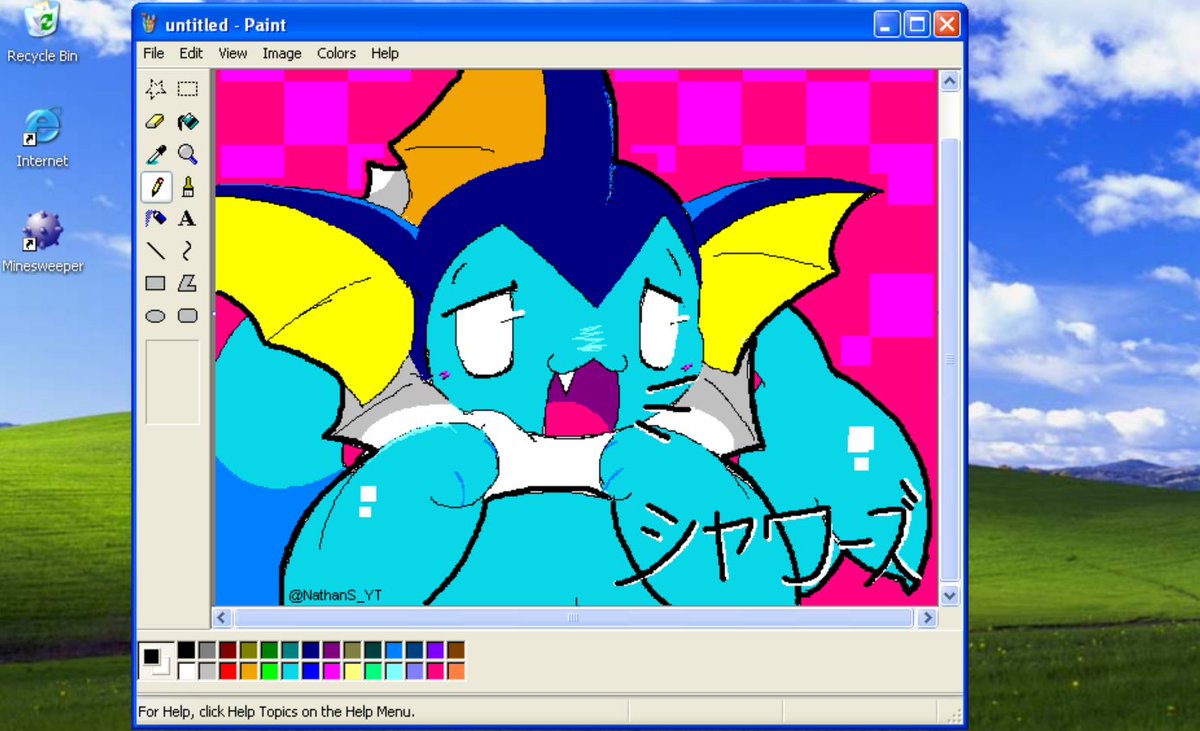Click the vertical scrollbar up arrow
This screenshot has height=731, width=1200.
(x=949, y=81)
